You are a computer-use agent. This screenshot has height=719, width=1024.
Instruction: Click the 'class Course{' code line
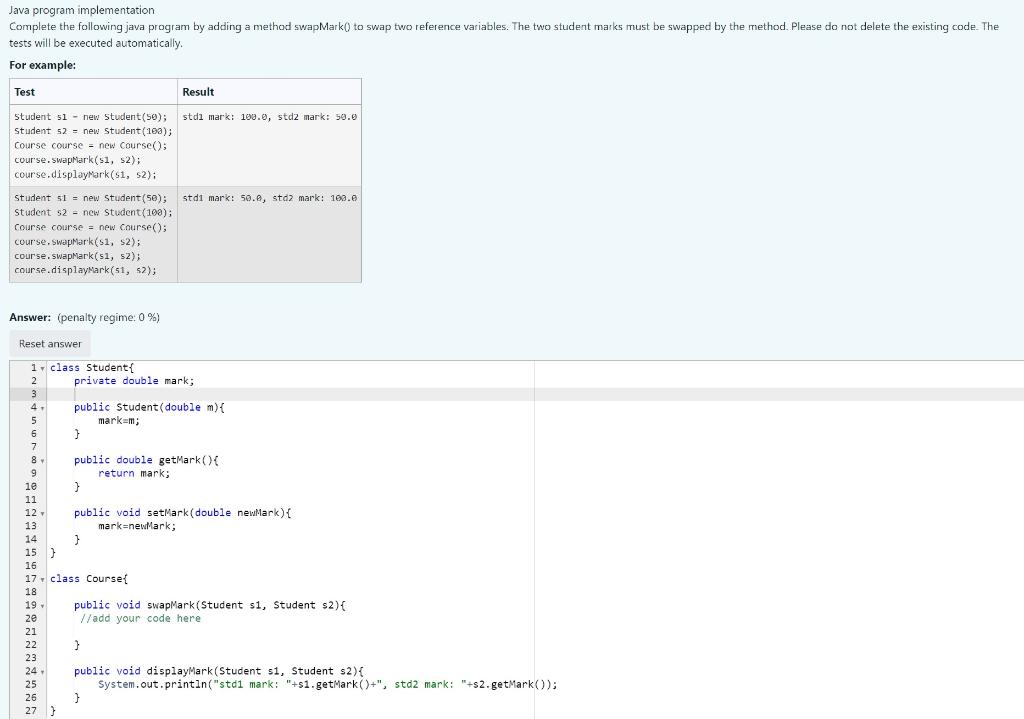point(89,579)
